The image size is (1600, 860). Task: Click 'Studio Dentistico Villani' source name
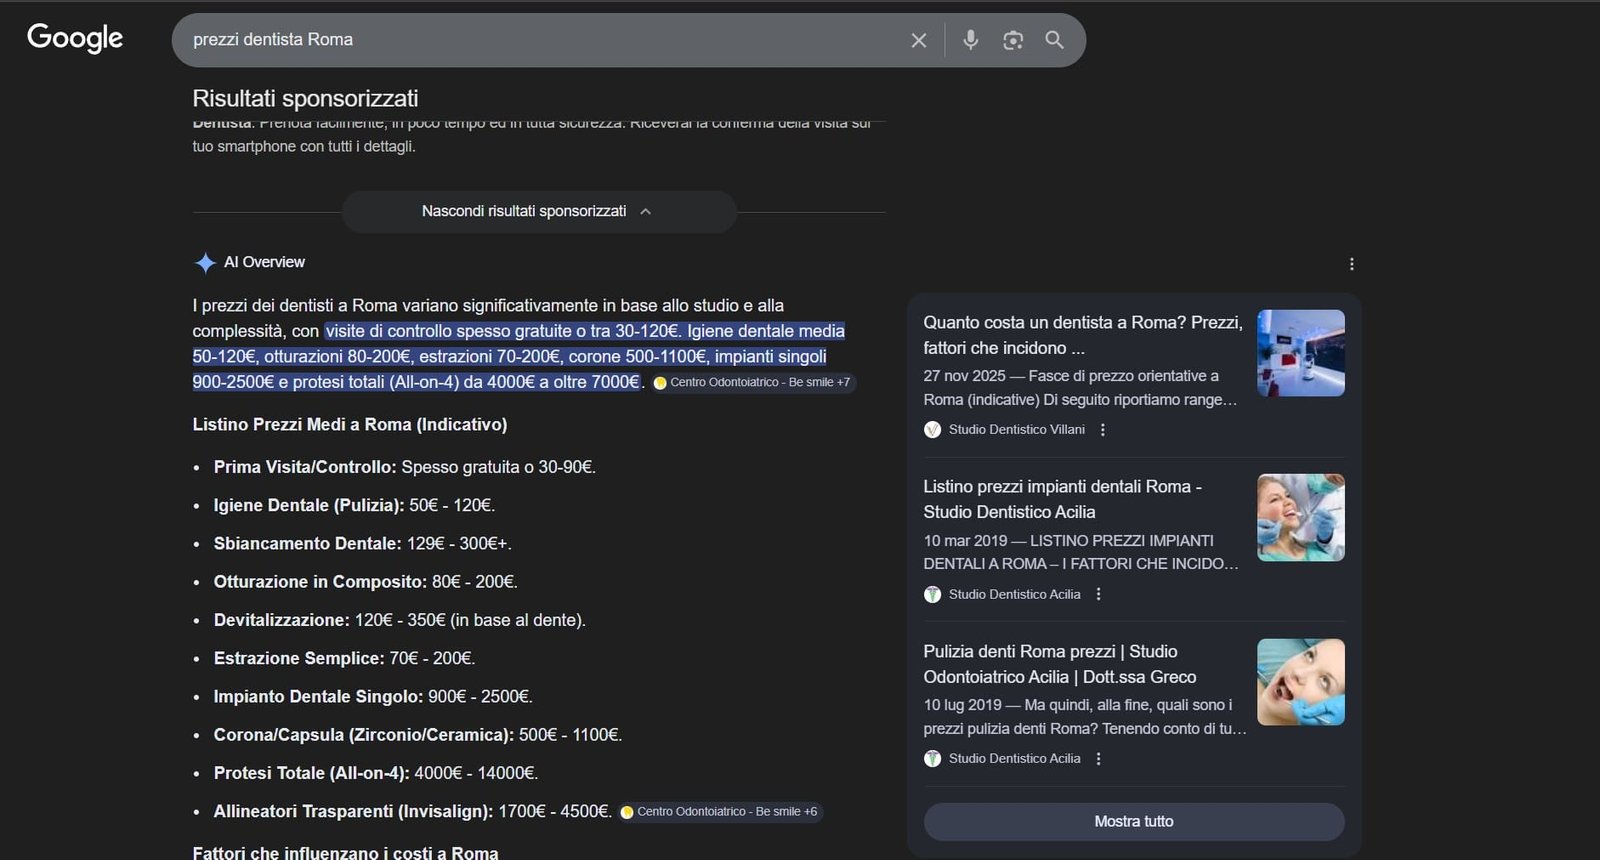pos(1016,430)
